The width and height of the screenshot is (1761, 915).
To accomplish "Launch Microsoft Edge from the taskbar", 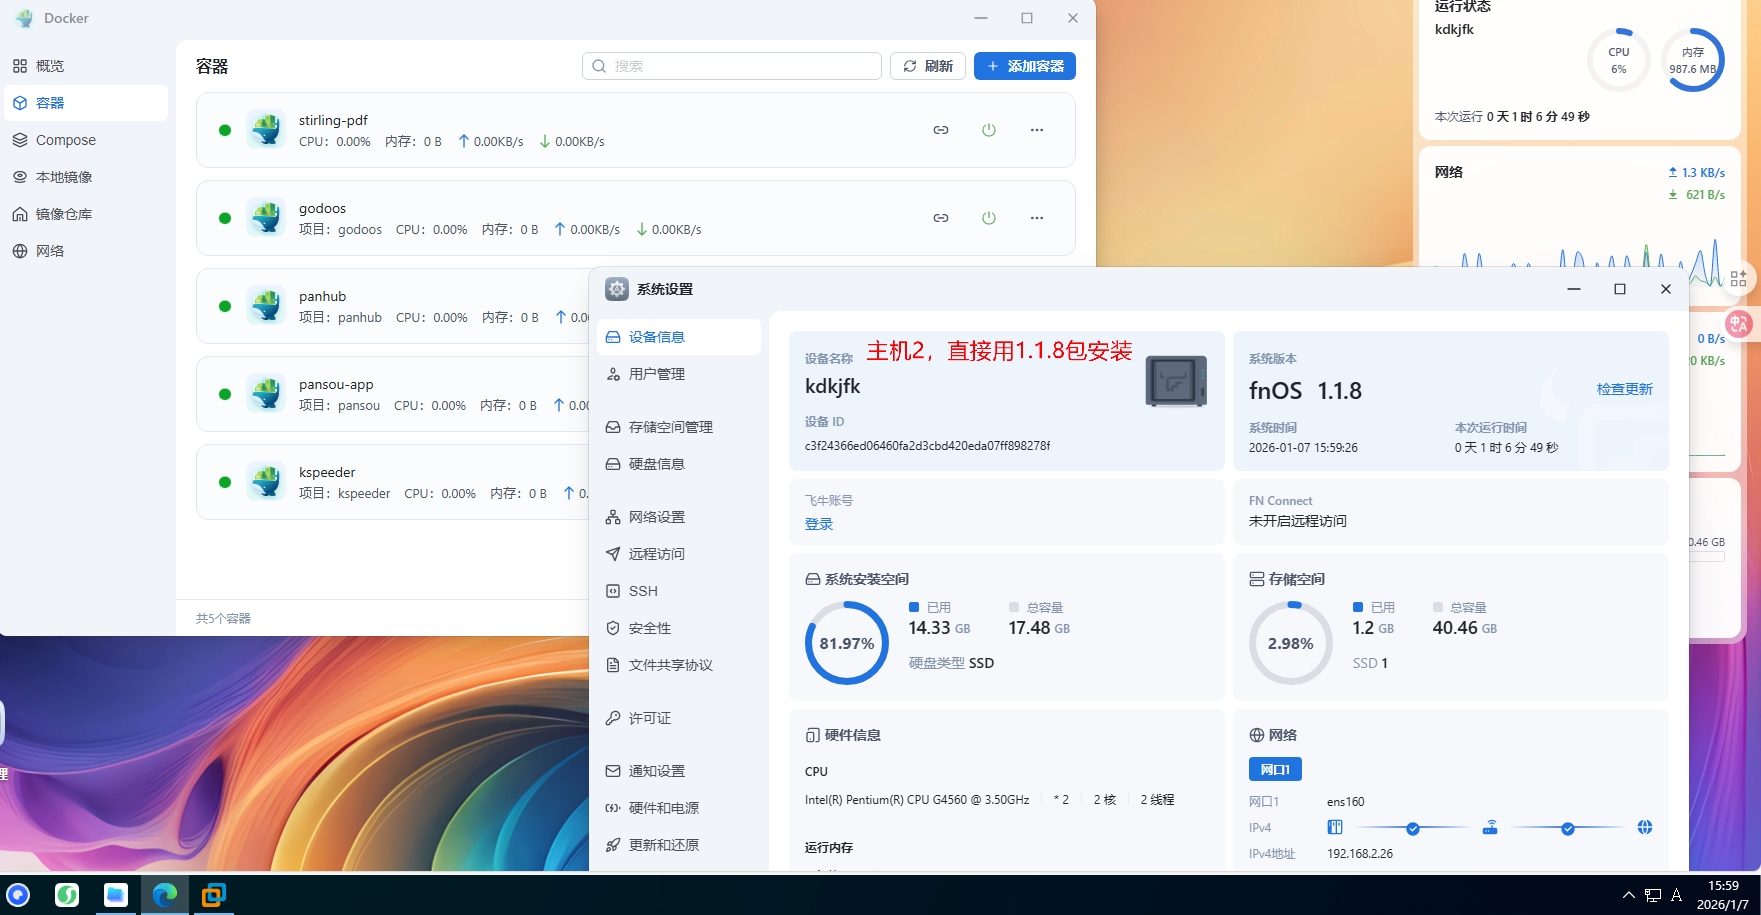I will tap(165, 895).
